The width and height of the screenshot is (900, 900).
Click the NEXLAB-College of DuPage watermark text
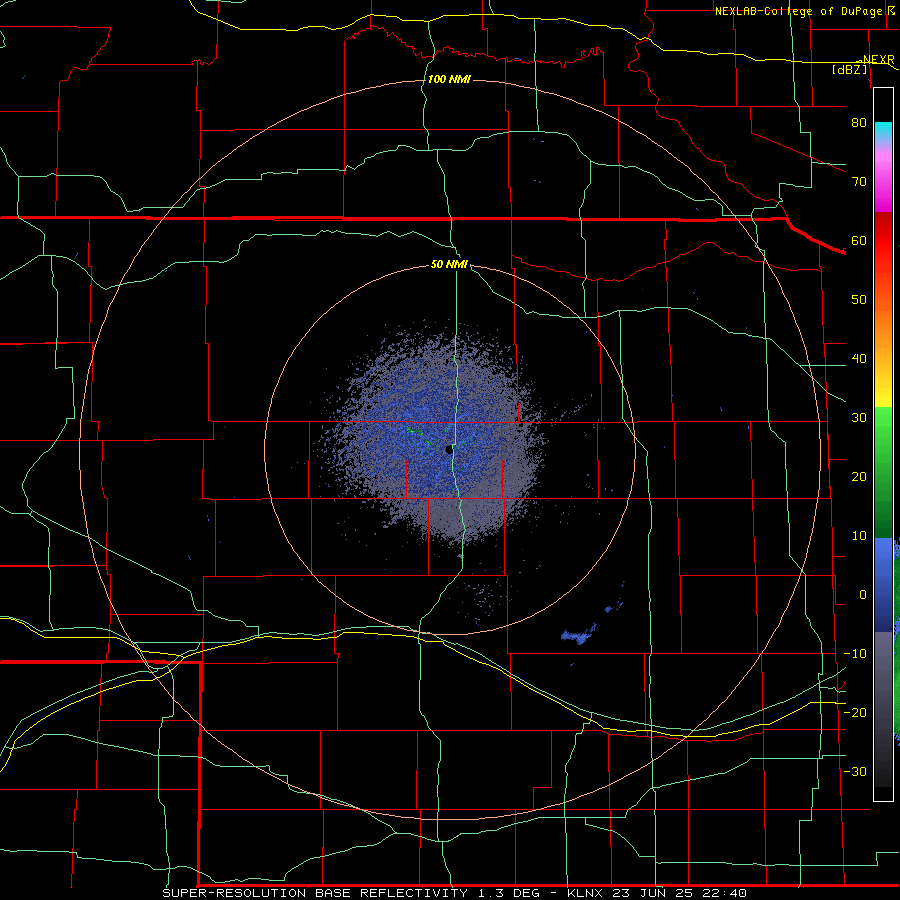click(802, 11)
